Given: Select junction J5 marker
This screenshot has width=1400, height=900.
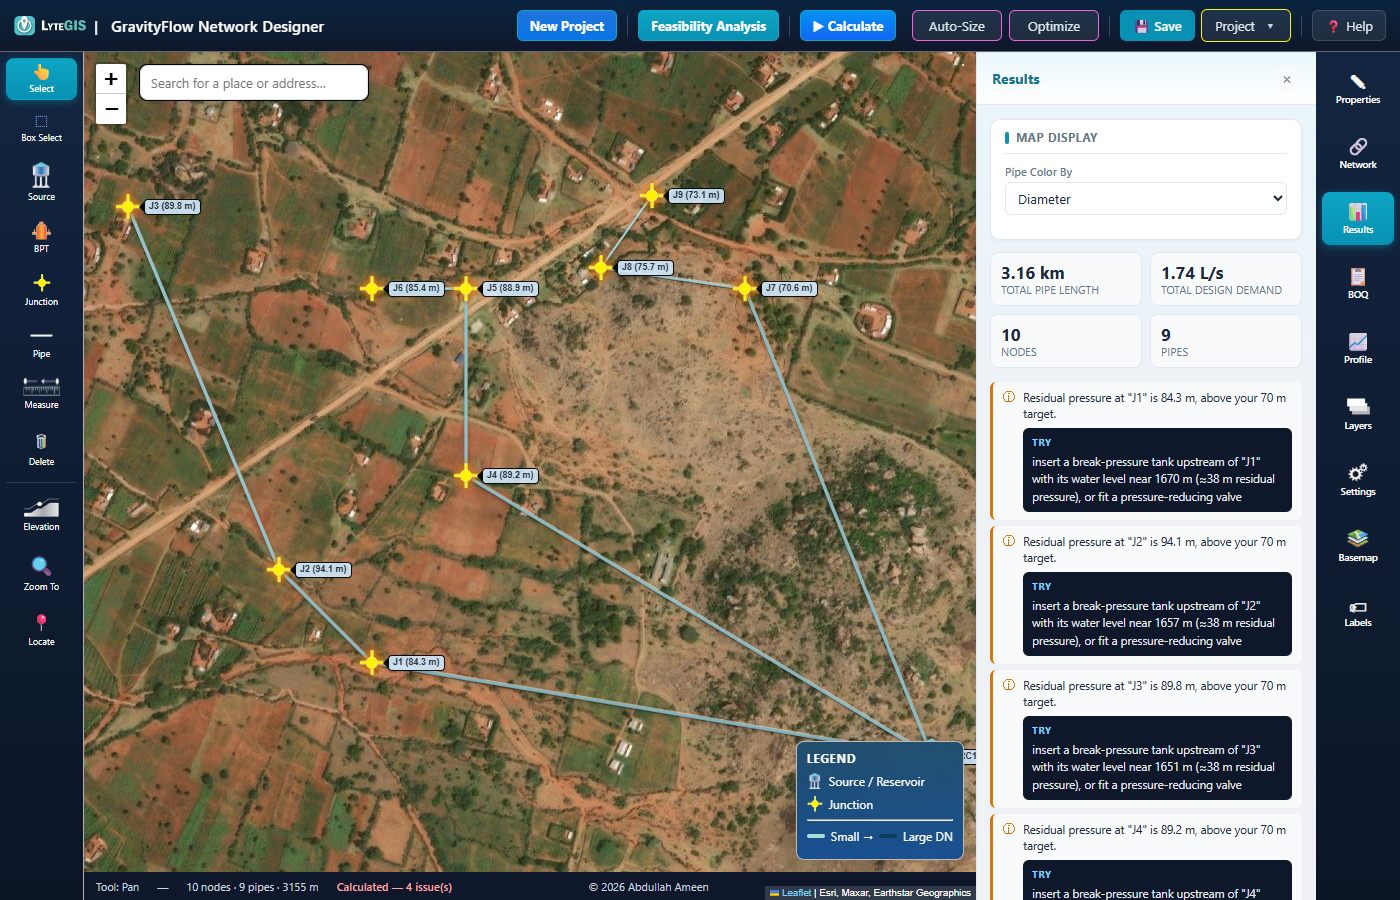Looking at the screenshot, I should click(x=466, y=289).
